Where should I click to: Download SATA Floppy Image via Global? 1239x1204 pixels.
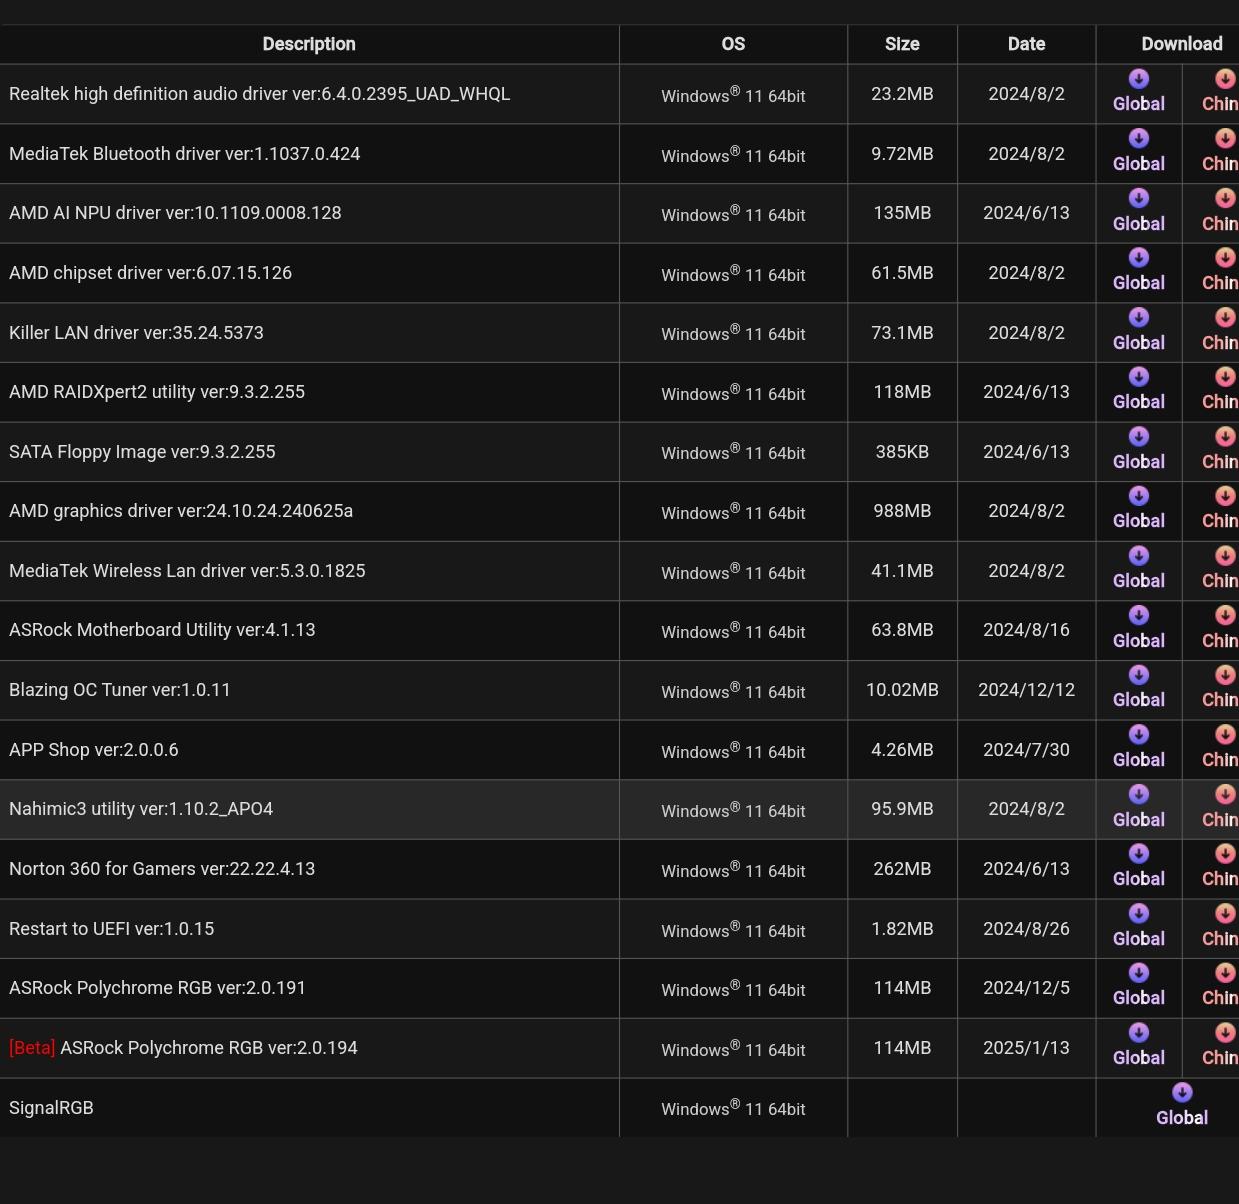coord(1138,450)
